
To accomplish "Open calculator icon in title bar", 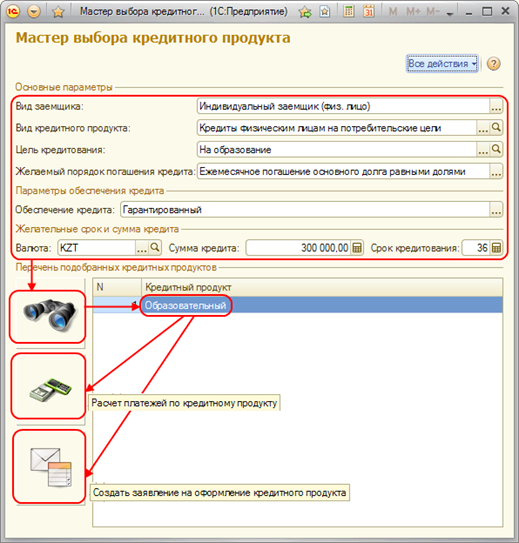I will tap(349, 12).
